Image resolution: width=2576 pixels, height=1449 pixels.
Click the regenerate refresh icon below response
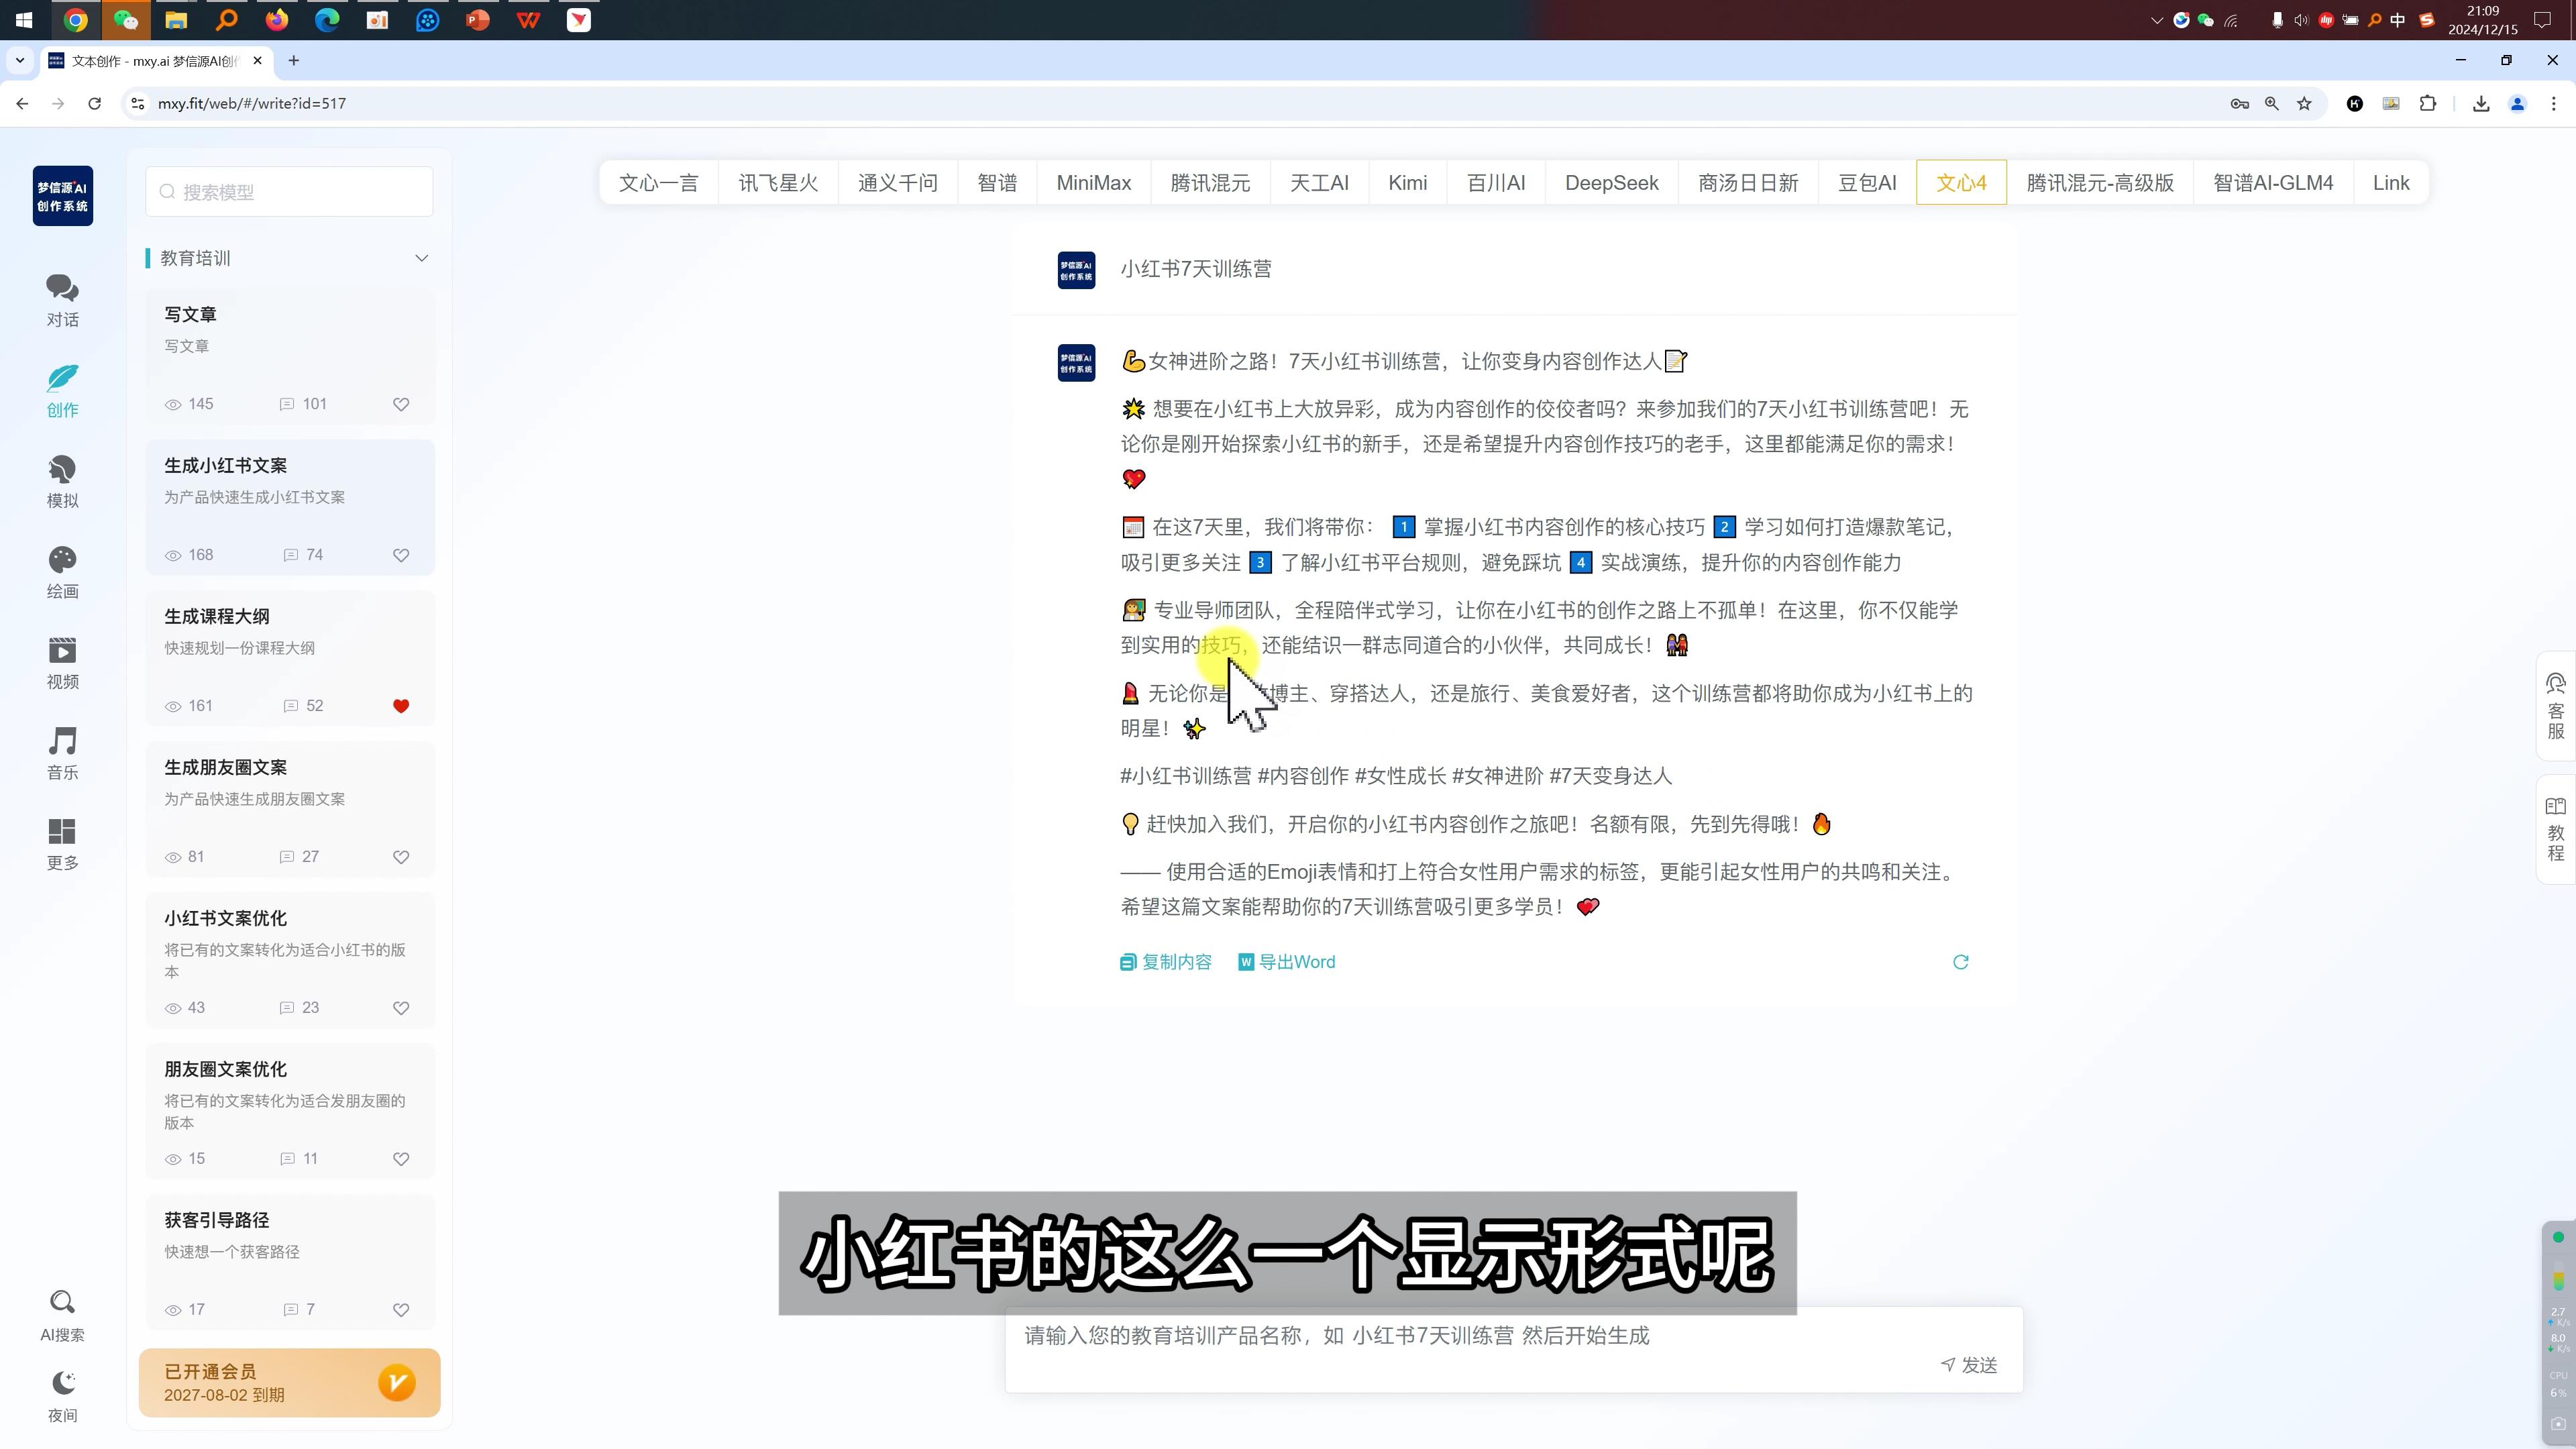tap(1960, 962)
